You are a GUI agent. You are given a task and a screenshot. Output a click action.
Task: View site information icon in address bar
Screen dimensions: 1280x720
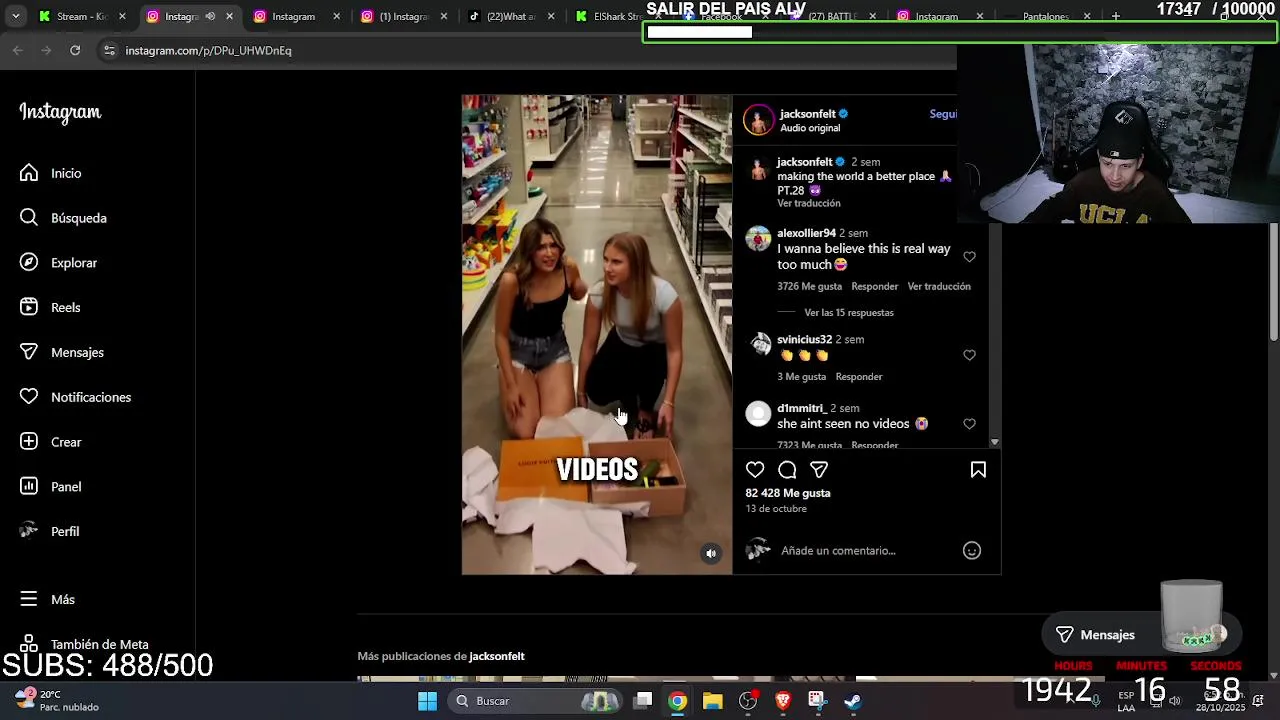click(110, 50)
